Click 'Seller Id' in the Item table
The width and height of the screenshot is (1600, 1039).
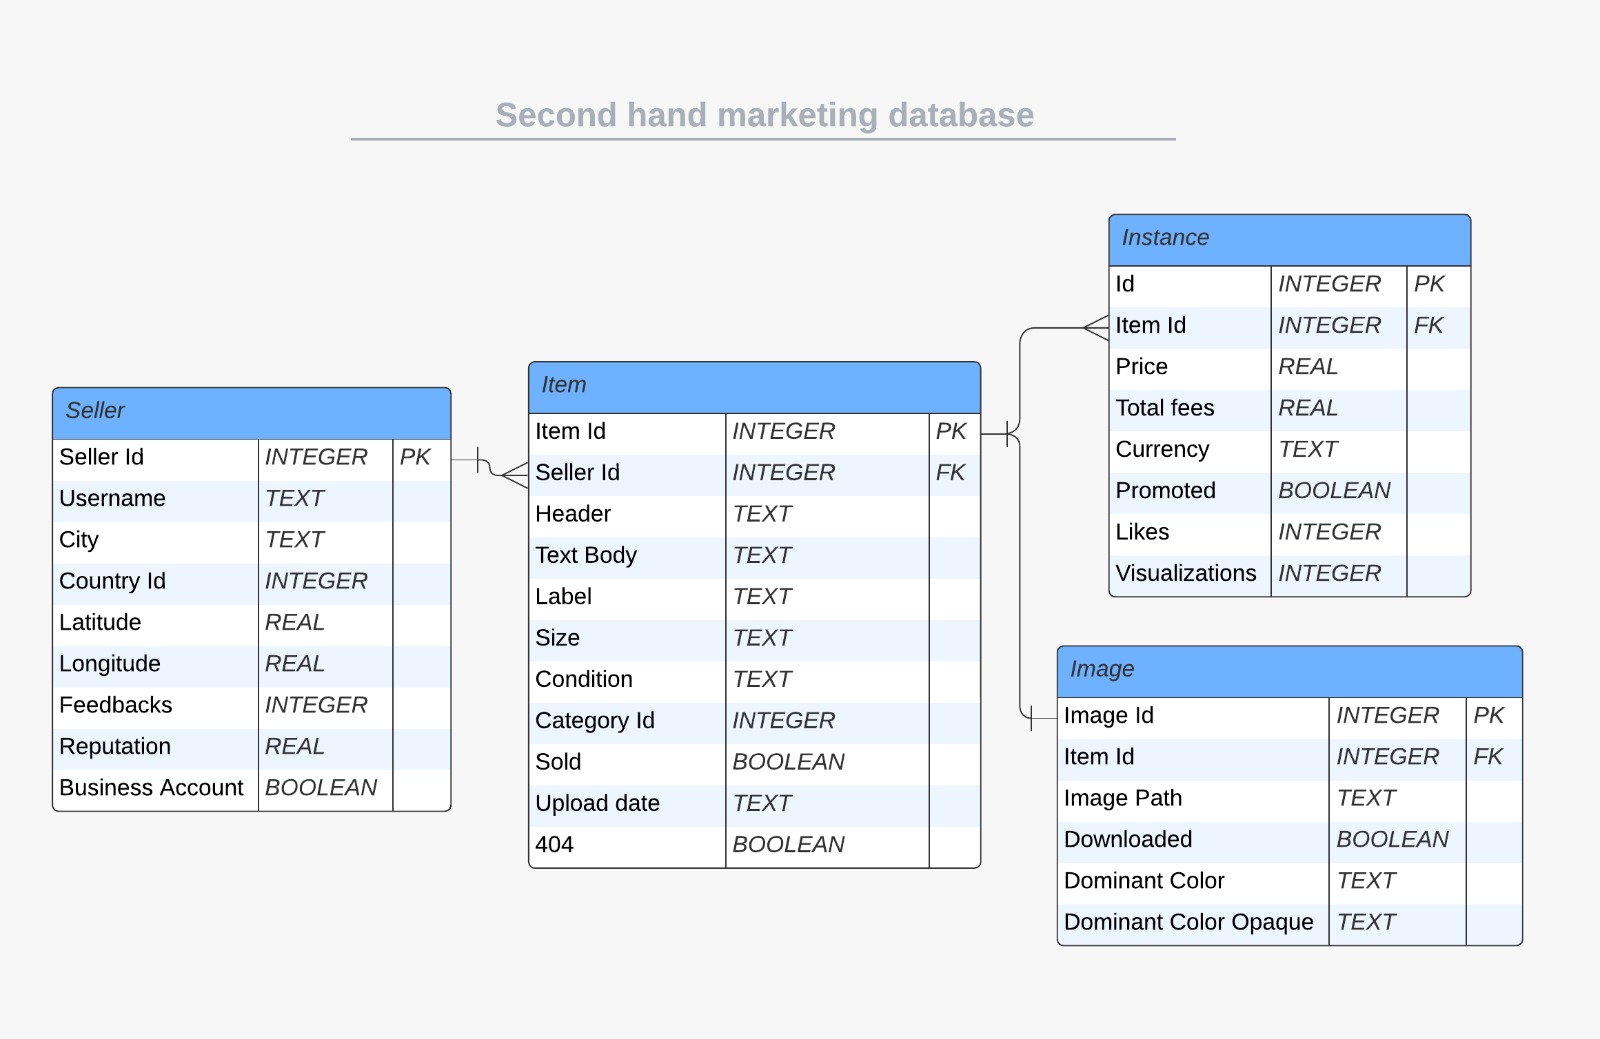[577, 472]
